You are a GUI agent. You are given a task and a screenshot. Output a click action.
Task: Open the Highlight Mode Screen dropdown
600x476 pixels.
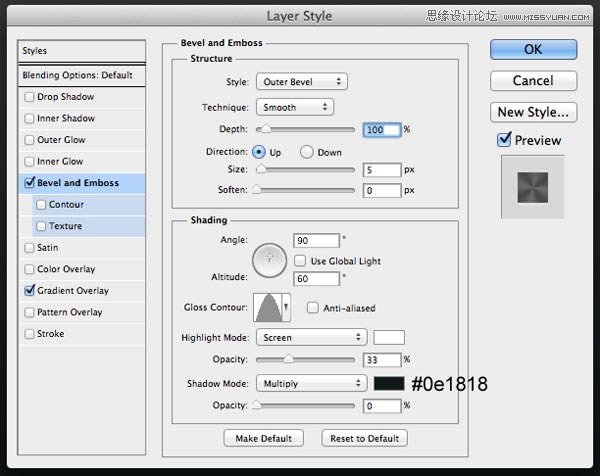[x=311, y=338]
